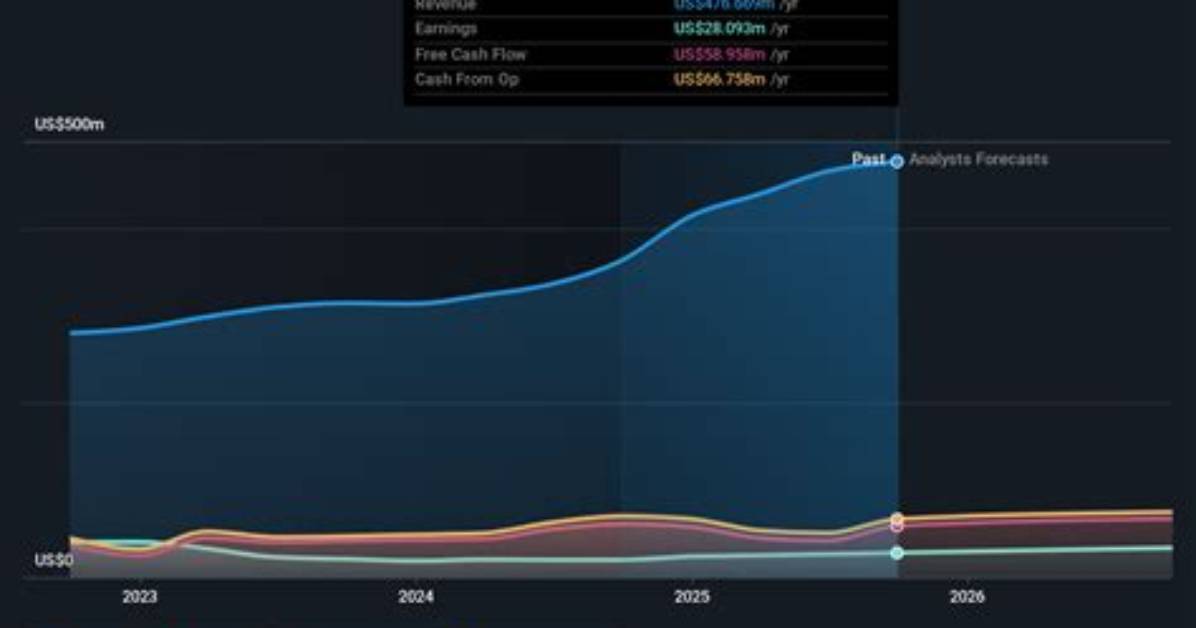The height and width of the screenshot is (628, 1196).
Task: Click the US$66.758m cash from op value
Action: (x=719, y=79)
